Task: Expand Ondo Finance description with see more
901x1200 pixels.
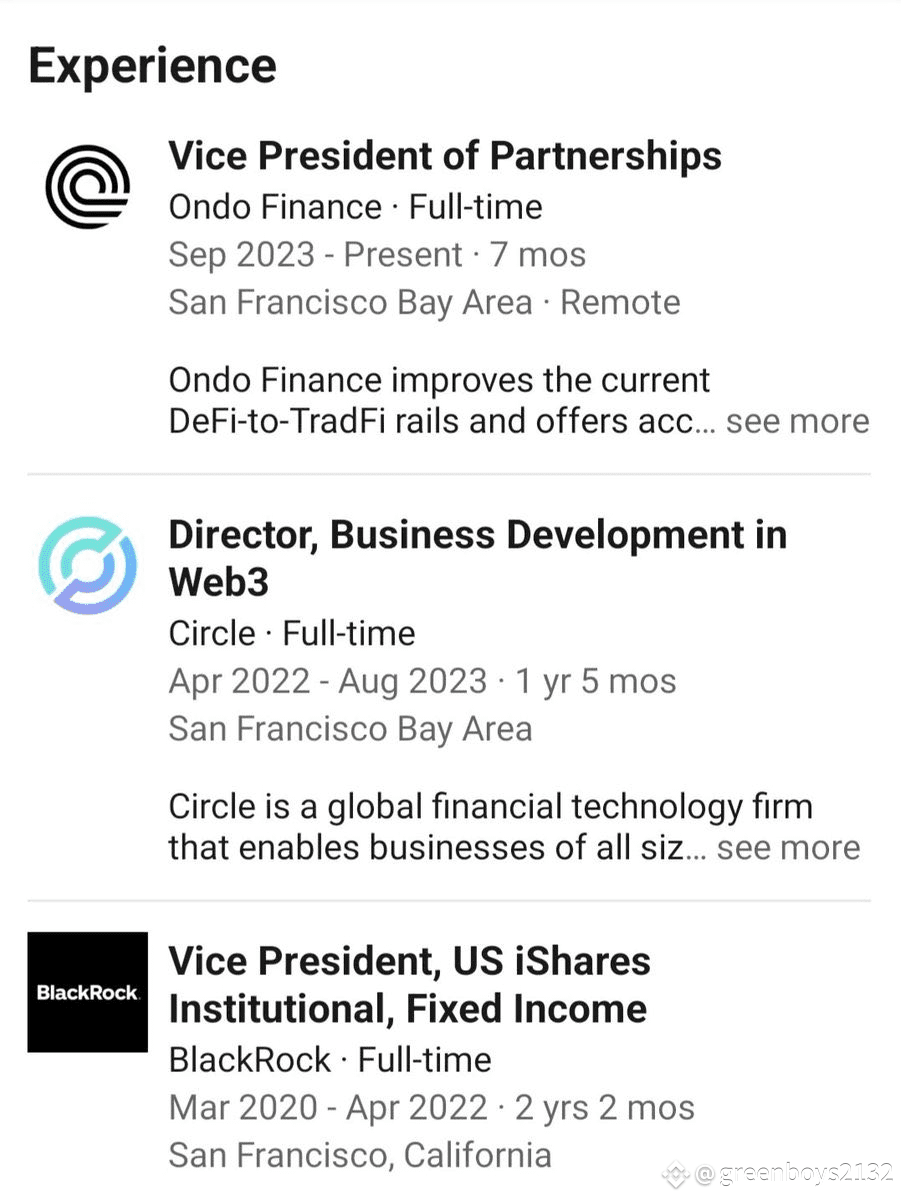Action: 797,421
